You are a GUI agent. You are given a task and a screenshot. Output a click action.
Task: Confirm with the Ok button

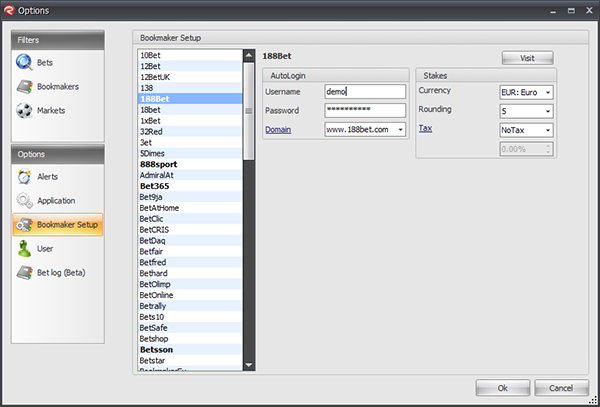click(502, 388)
